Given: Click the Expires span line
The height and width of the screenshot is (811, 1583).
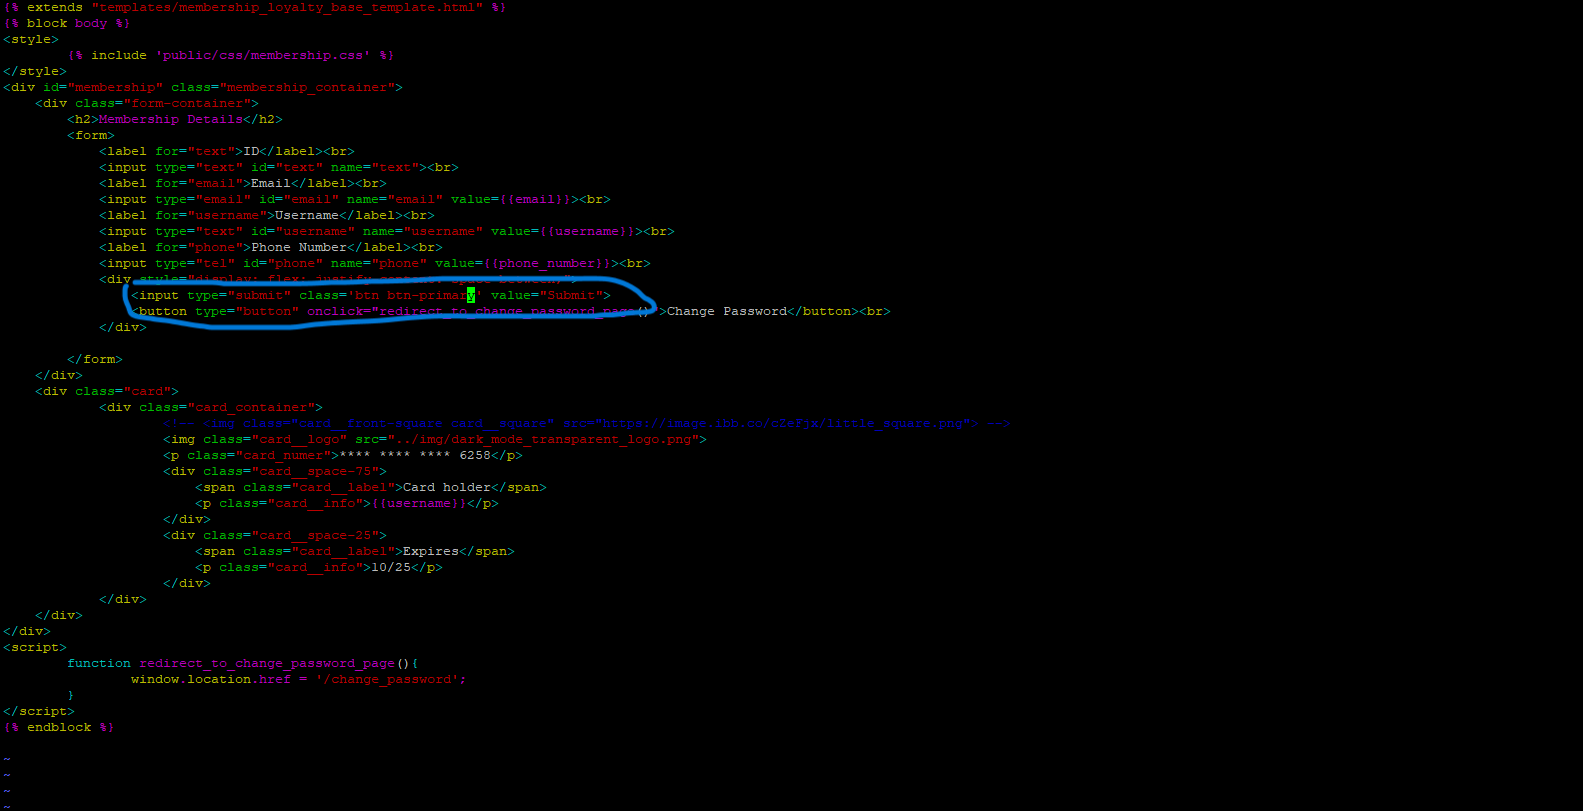Looking at the screenshot, I should (355, 551).
